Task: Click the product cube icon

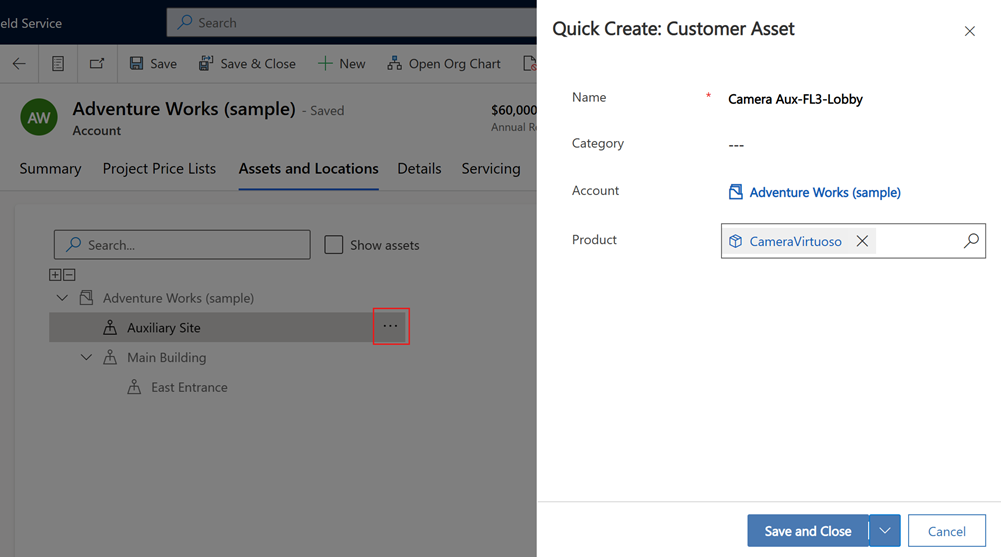Action: pos(735,241)
